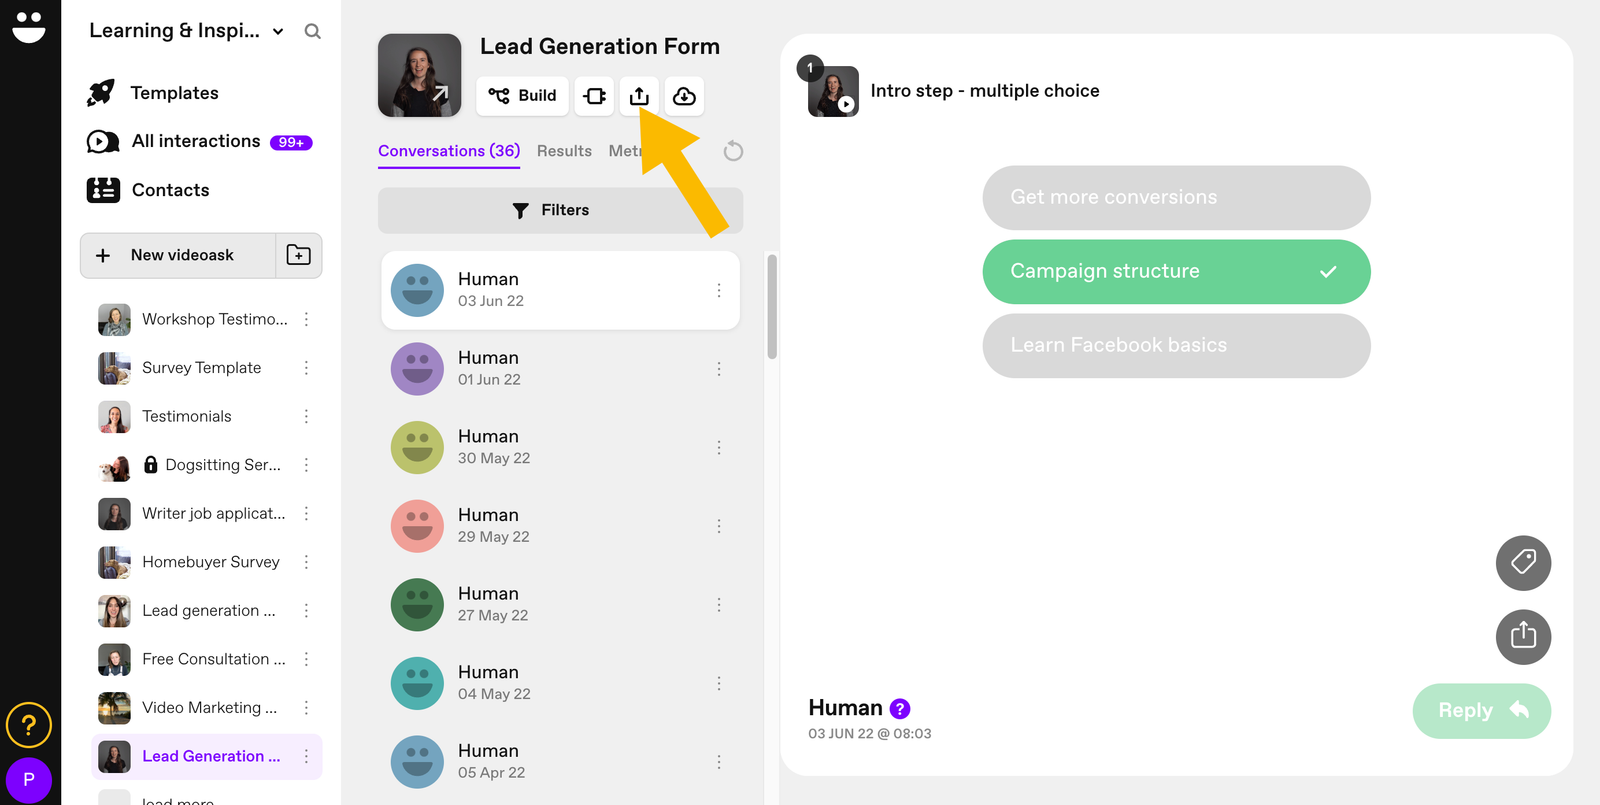Viewport: 1600px width, 805px height.
Task: Click the Reply button
Action: 1481,711
